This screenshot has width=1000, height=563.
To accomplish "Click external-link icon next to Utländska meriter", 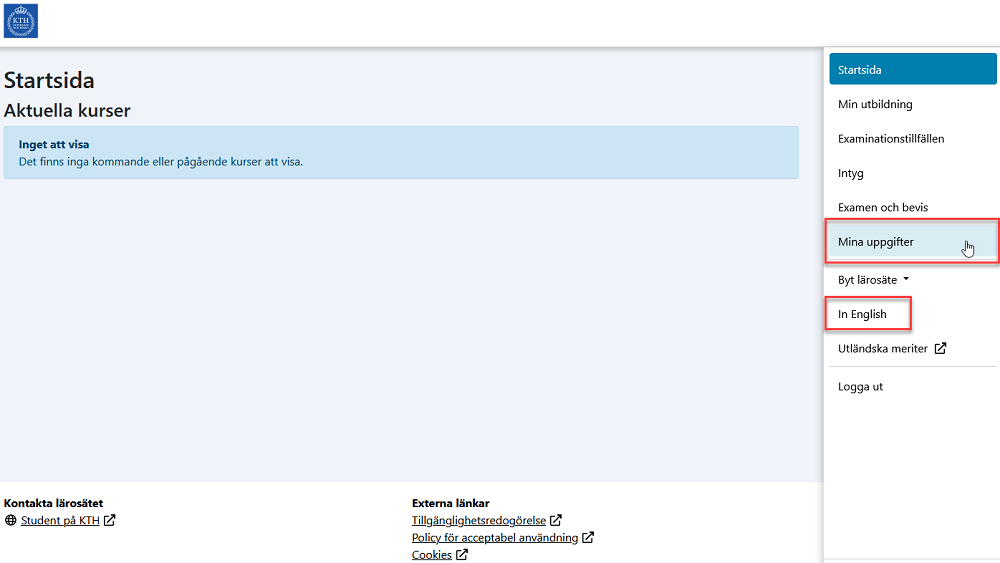I will [940, 349].
